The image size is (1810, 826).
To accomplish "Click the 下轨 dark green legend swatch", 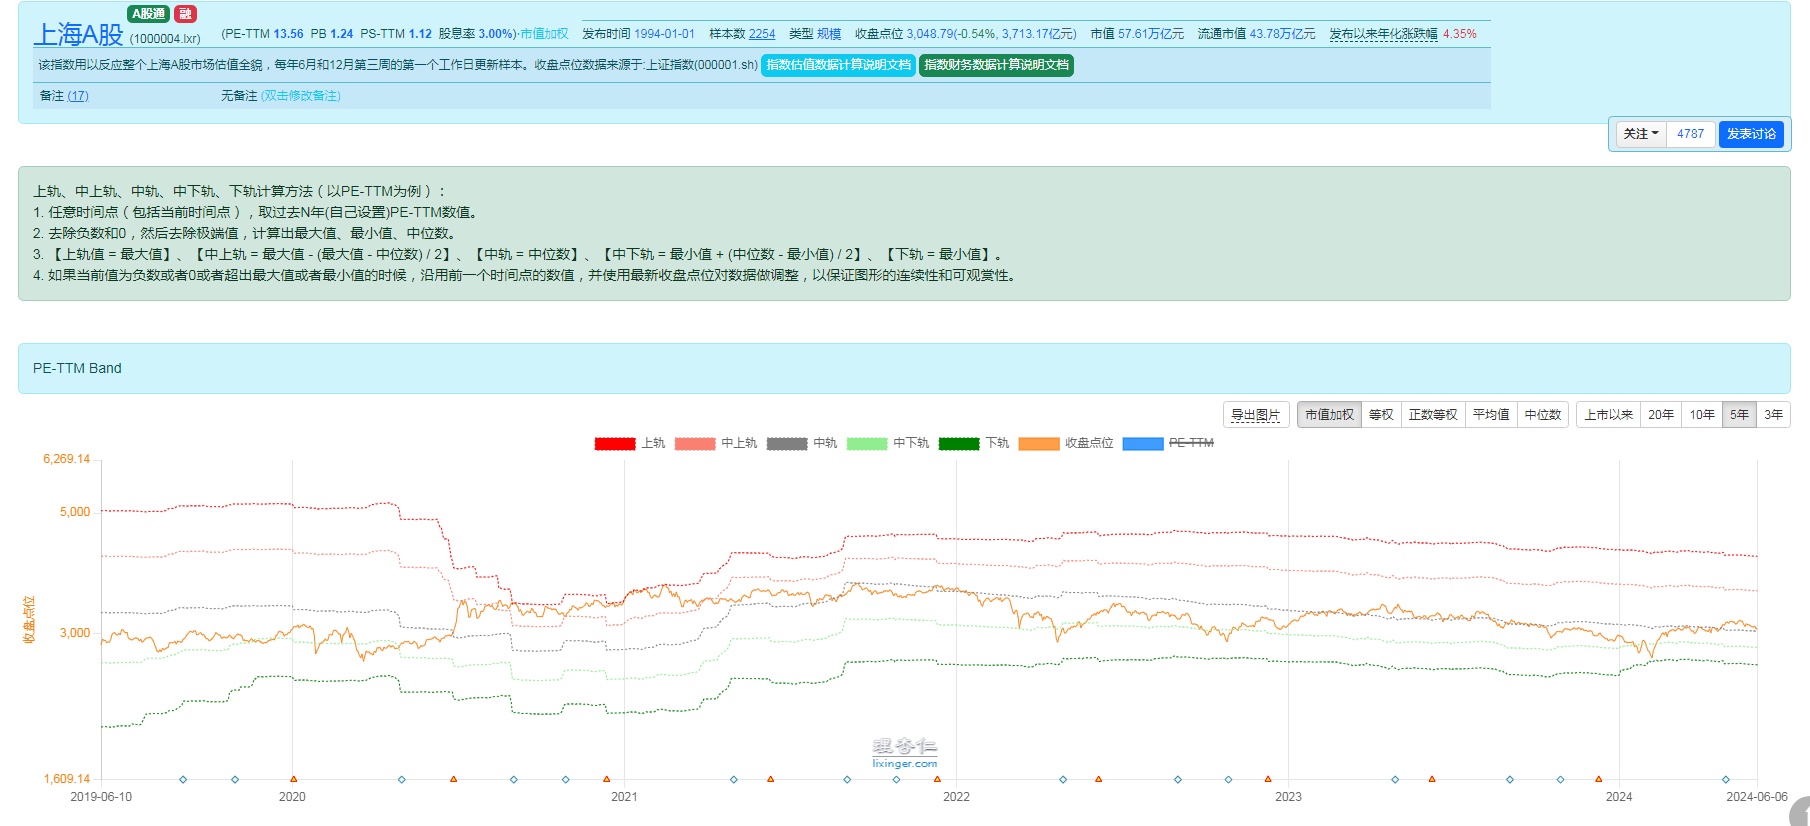I will pyautogui.click(x=958, y=443).
